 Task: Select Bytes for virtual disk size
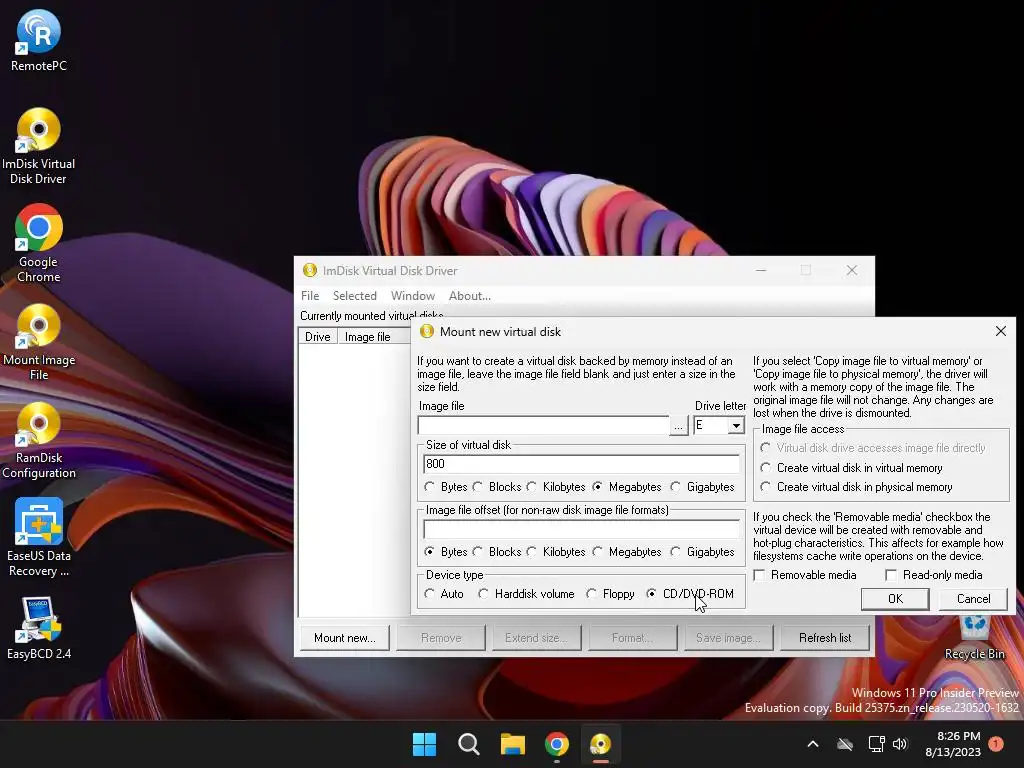(446, 487)
